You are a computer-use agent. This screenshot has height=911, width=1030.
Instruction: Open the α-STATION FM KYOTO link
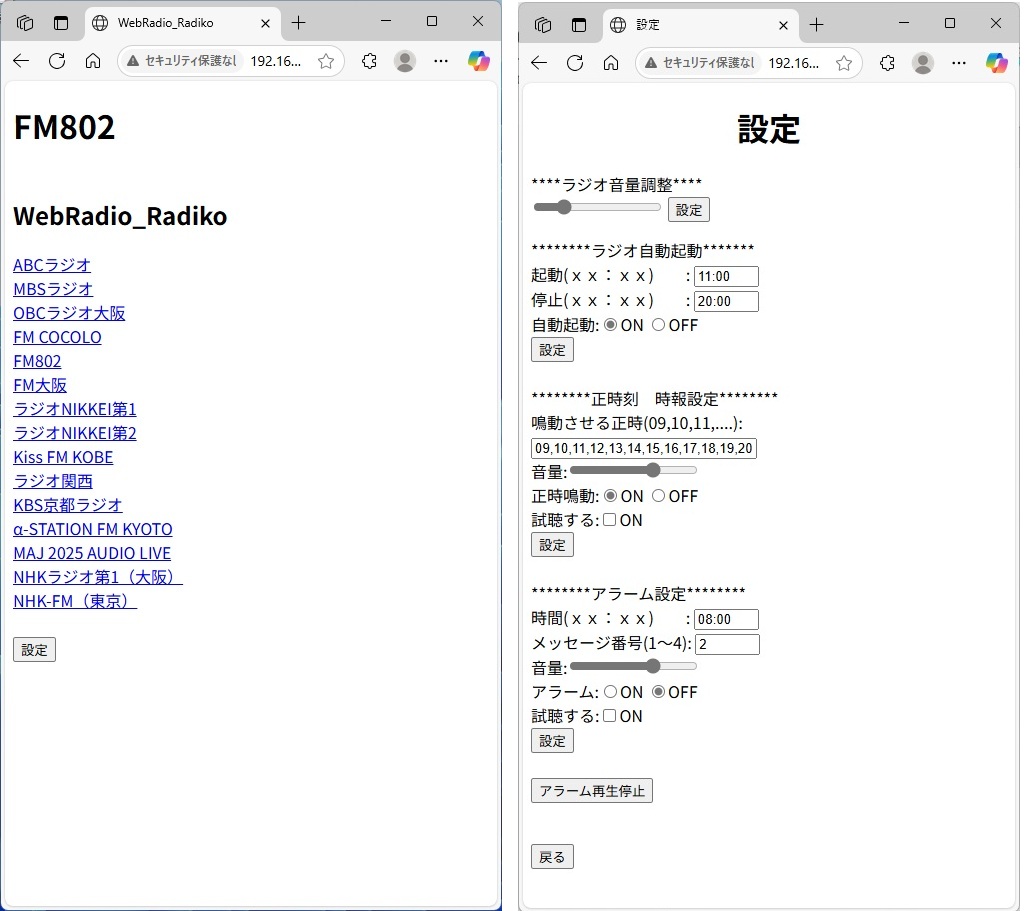tap(93, 529)
